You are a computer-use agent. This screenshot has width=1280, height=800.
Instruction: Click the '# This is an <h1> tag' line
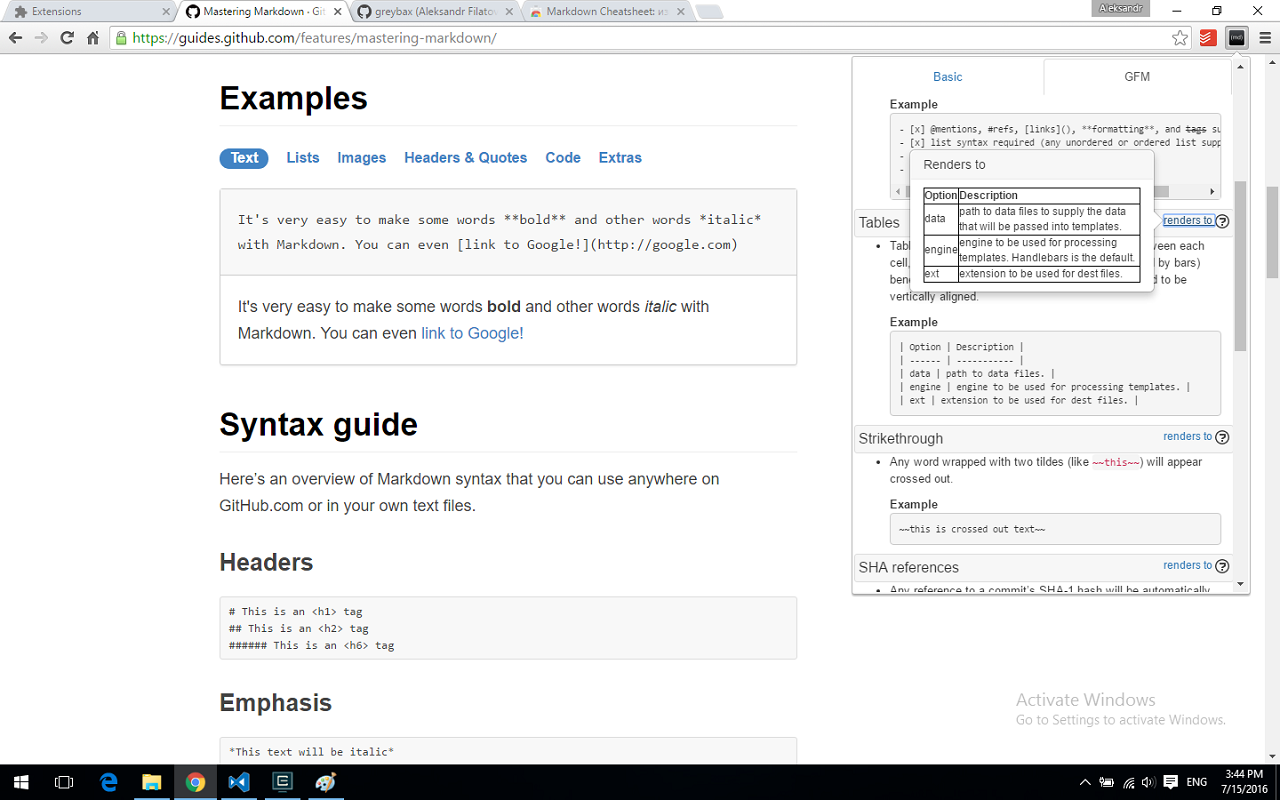point(295,611)
